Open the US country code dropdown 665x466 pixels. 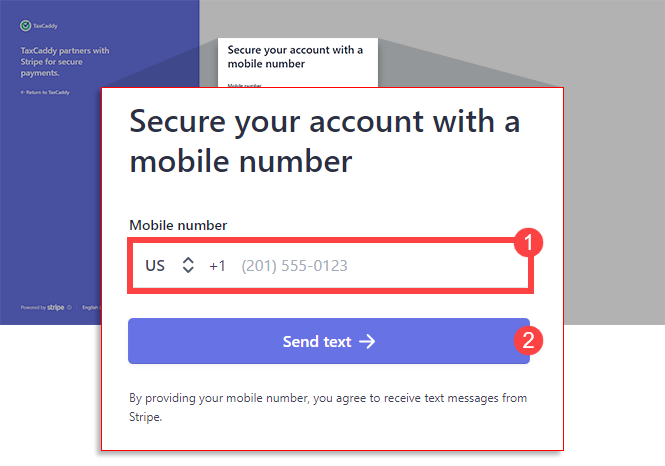[155, 266]
